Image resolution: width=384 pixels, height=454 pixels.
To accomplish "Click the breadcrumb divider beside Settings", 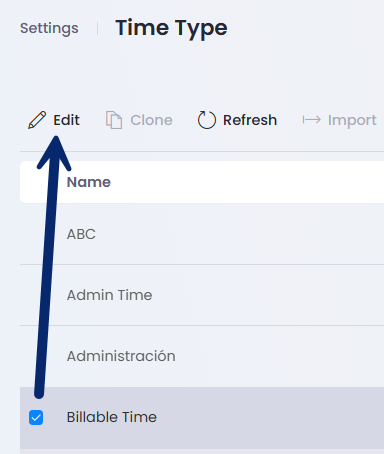I will tap(97, 29).
